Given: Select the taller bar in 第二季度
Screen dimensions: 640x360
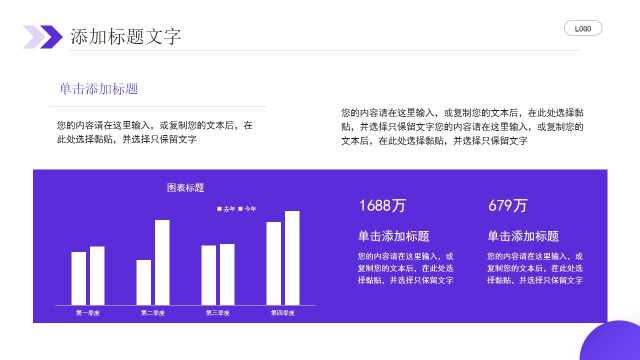Looking at the screenshot, I should click(162, 262).
